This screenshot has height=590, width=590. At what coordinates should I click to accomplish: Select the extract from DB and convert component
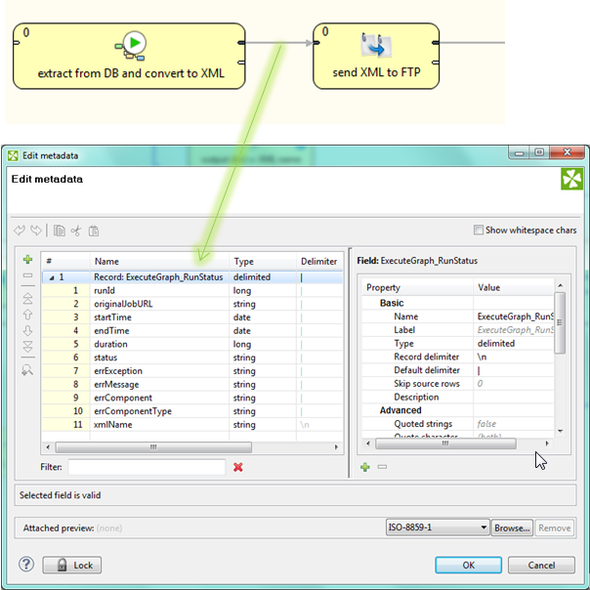[129, 56]
